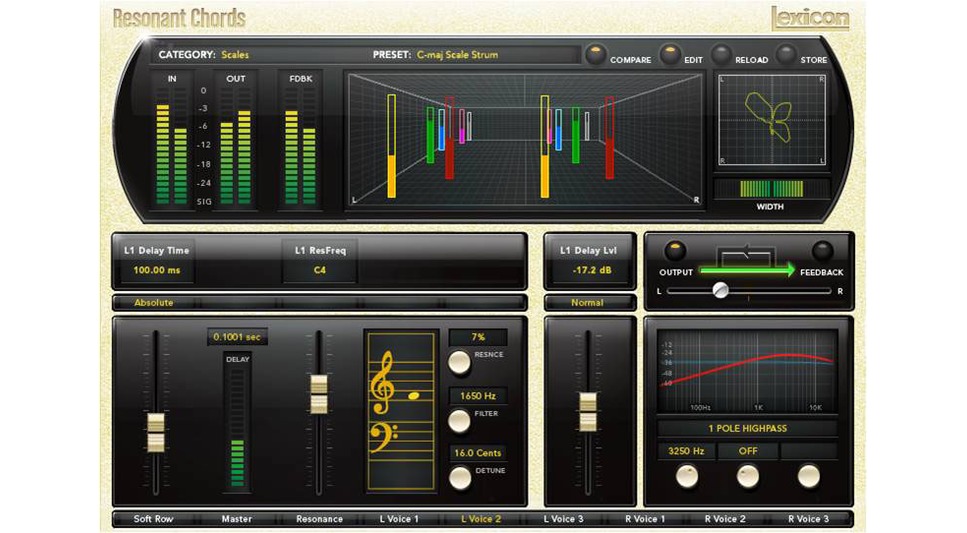The height and width of the screenshot is (533, 967).
Task: Click the L1 Delay Time value field
Action: pyautogui.click(x=151, y=271)
